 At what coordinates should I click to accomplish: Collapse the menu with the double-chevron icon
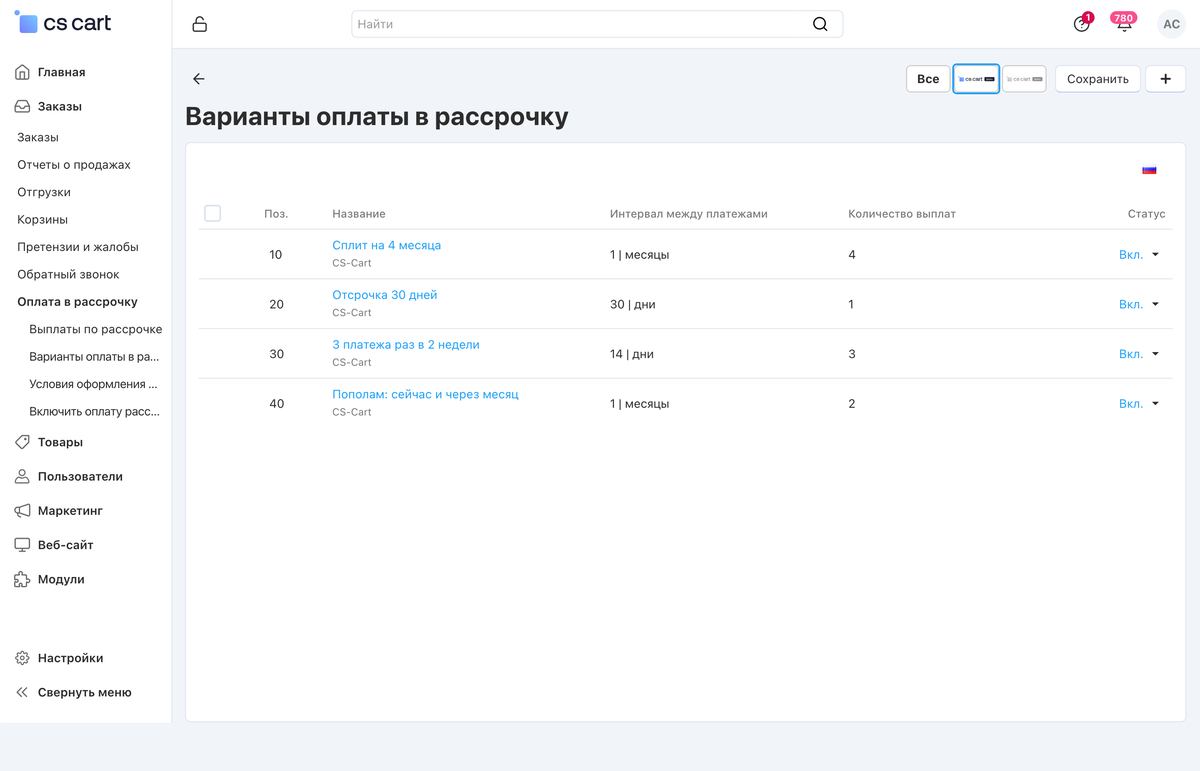pos(22,692)
